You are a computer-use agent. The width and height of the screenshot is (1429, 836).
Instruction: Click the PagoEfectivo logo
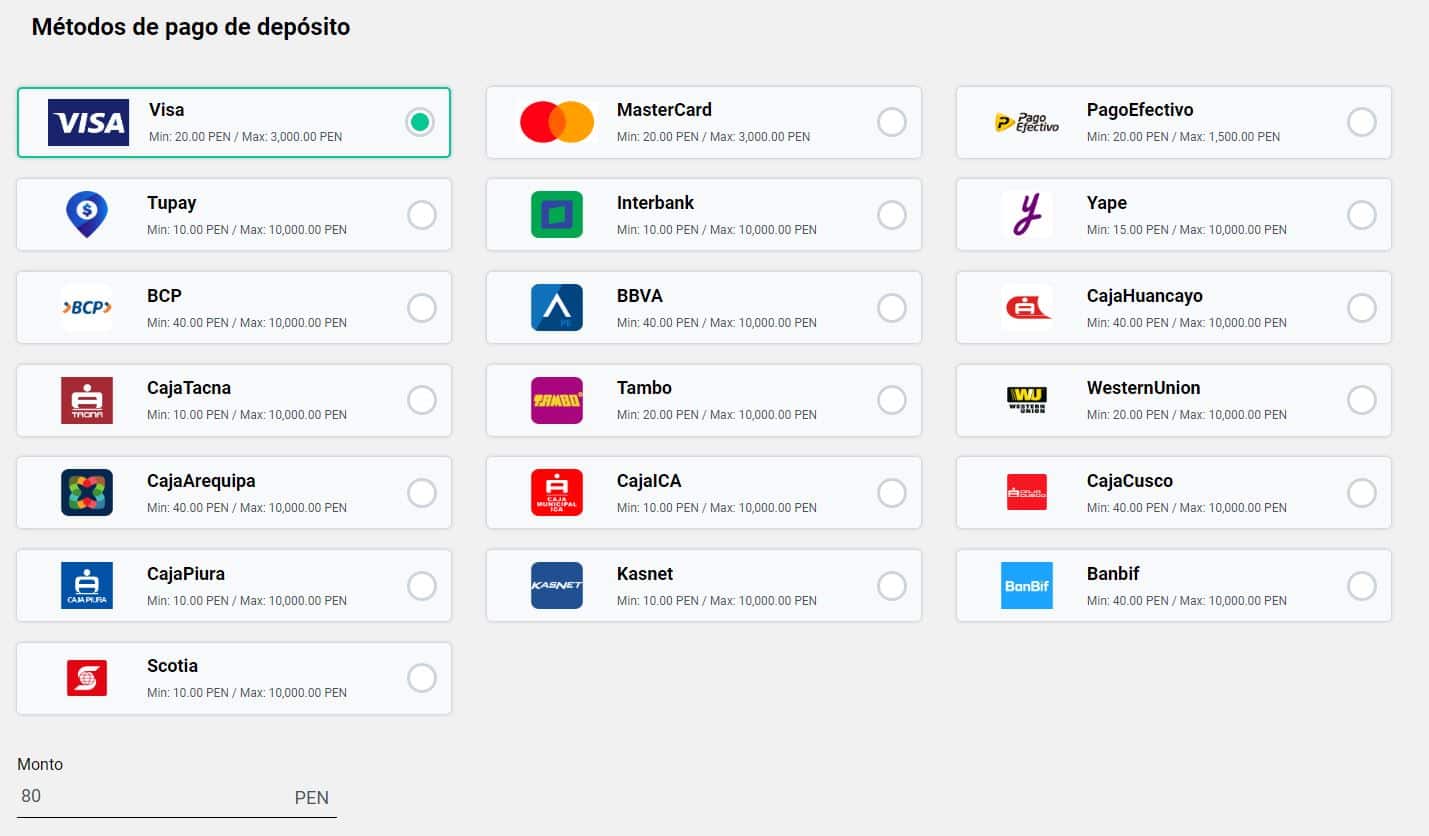[1027, 123]
